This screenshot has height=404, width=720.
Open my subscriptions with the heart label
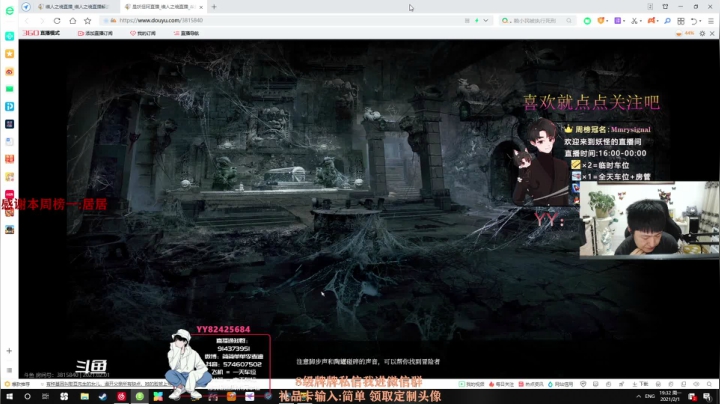point(143,33)
